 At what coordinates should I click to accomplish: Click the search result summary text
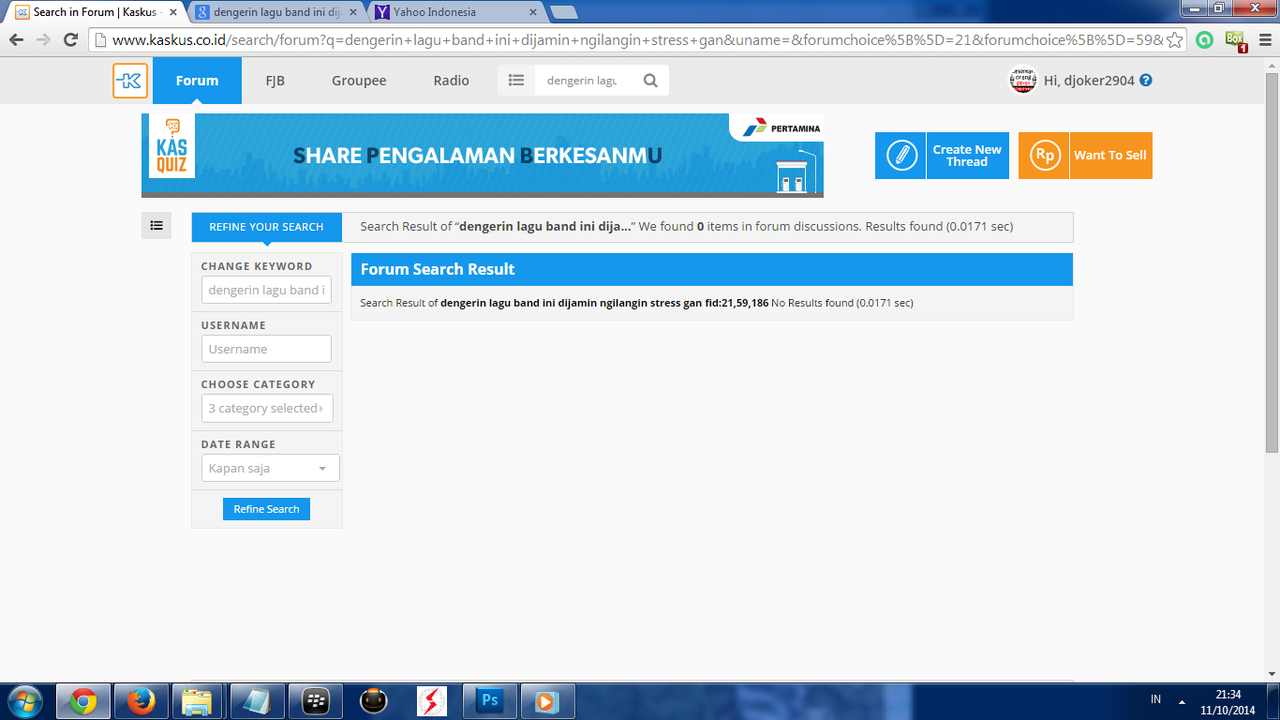coord(686,226)
